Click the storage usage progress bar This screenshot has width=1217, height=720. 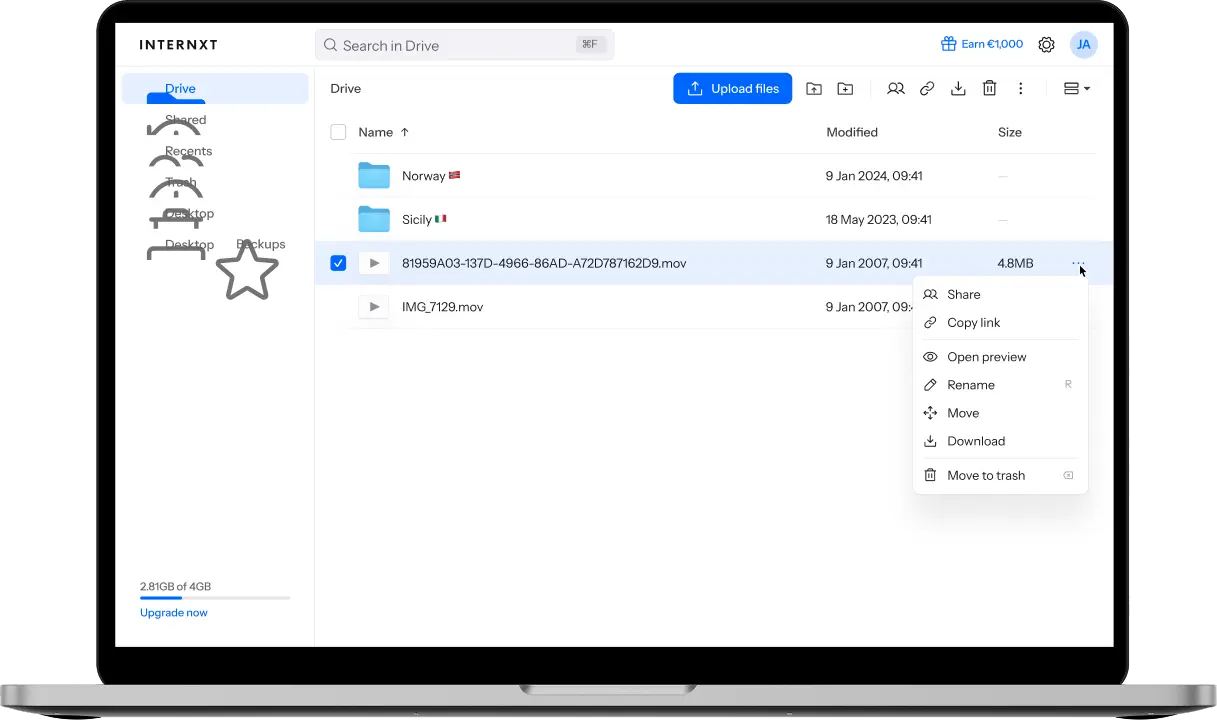[215, 598]
